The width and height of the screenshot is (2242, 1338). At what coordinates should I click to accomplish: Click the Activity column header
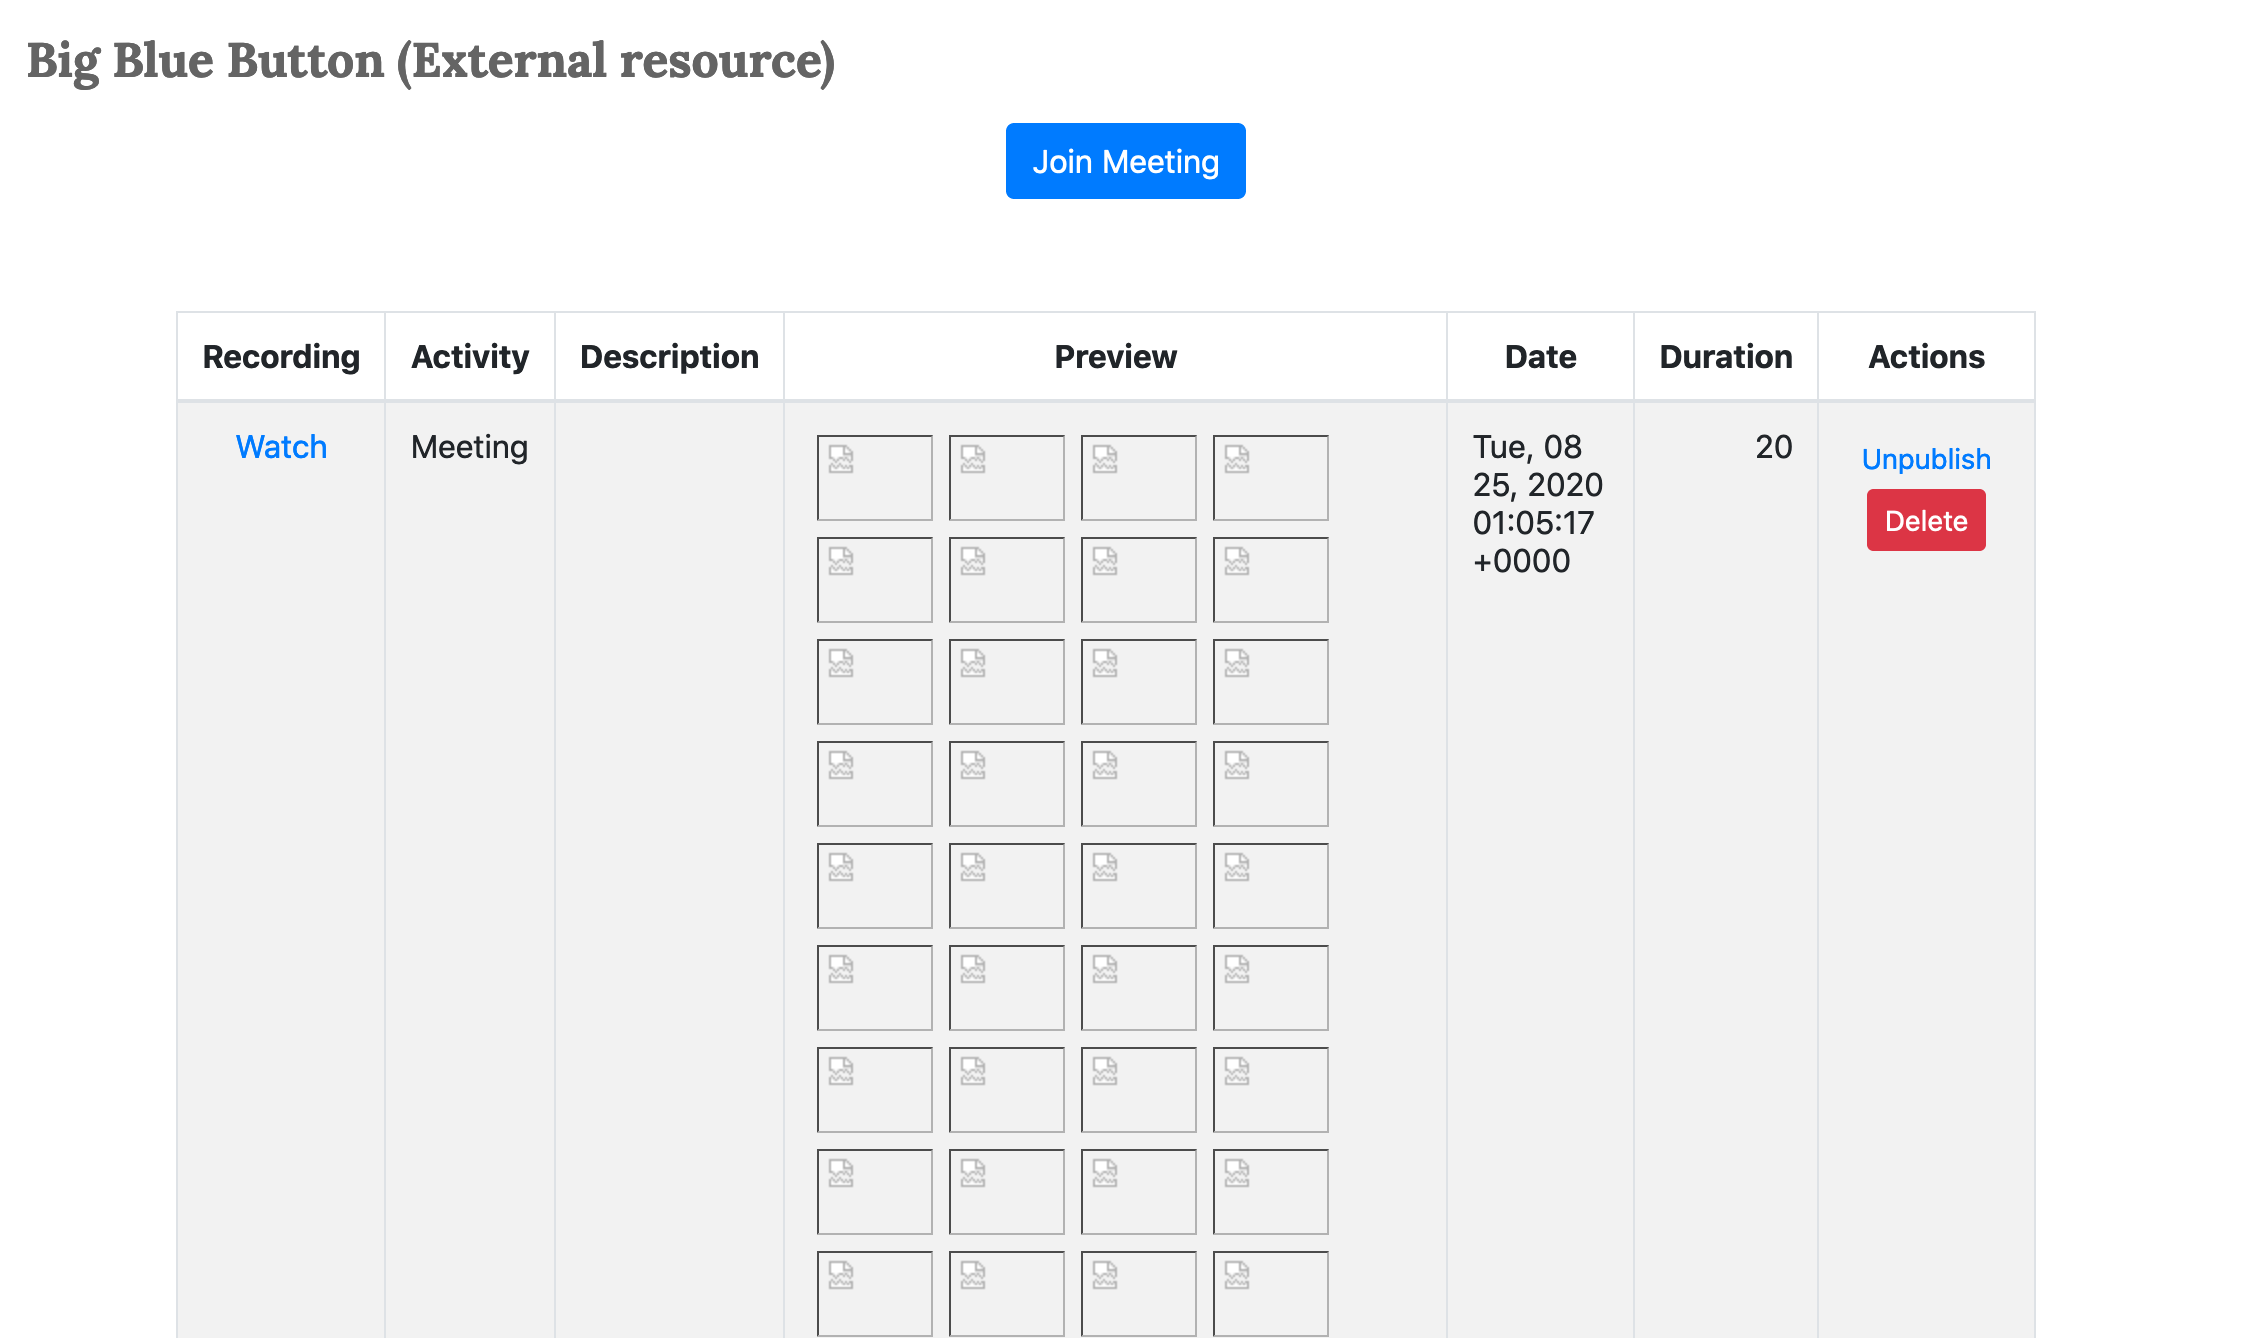[469, 356]
